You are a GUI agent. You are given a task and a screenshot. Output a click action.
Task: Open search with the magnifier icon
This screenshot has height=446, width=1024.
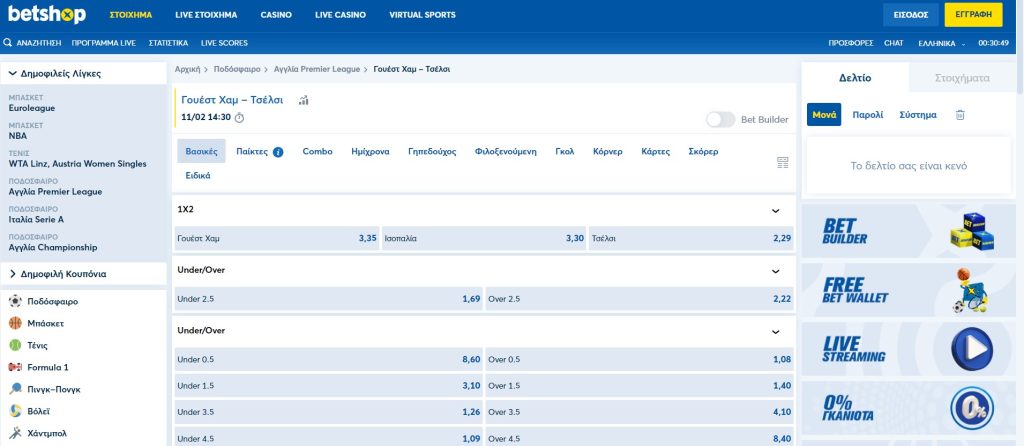click(8, 42)
